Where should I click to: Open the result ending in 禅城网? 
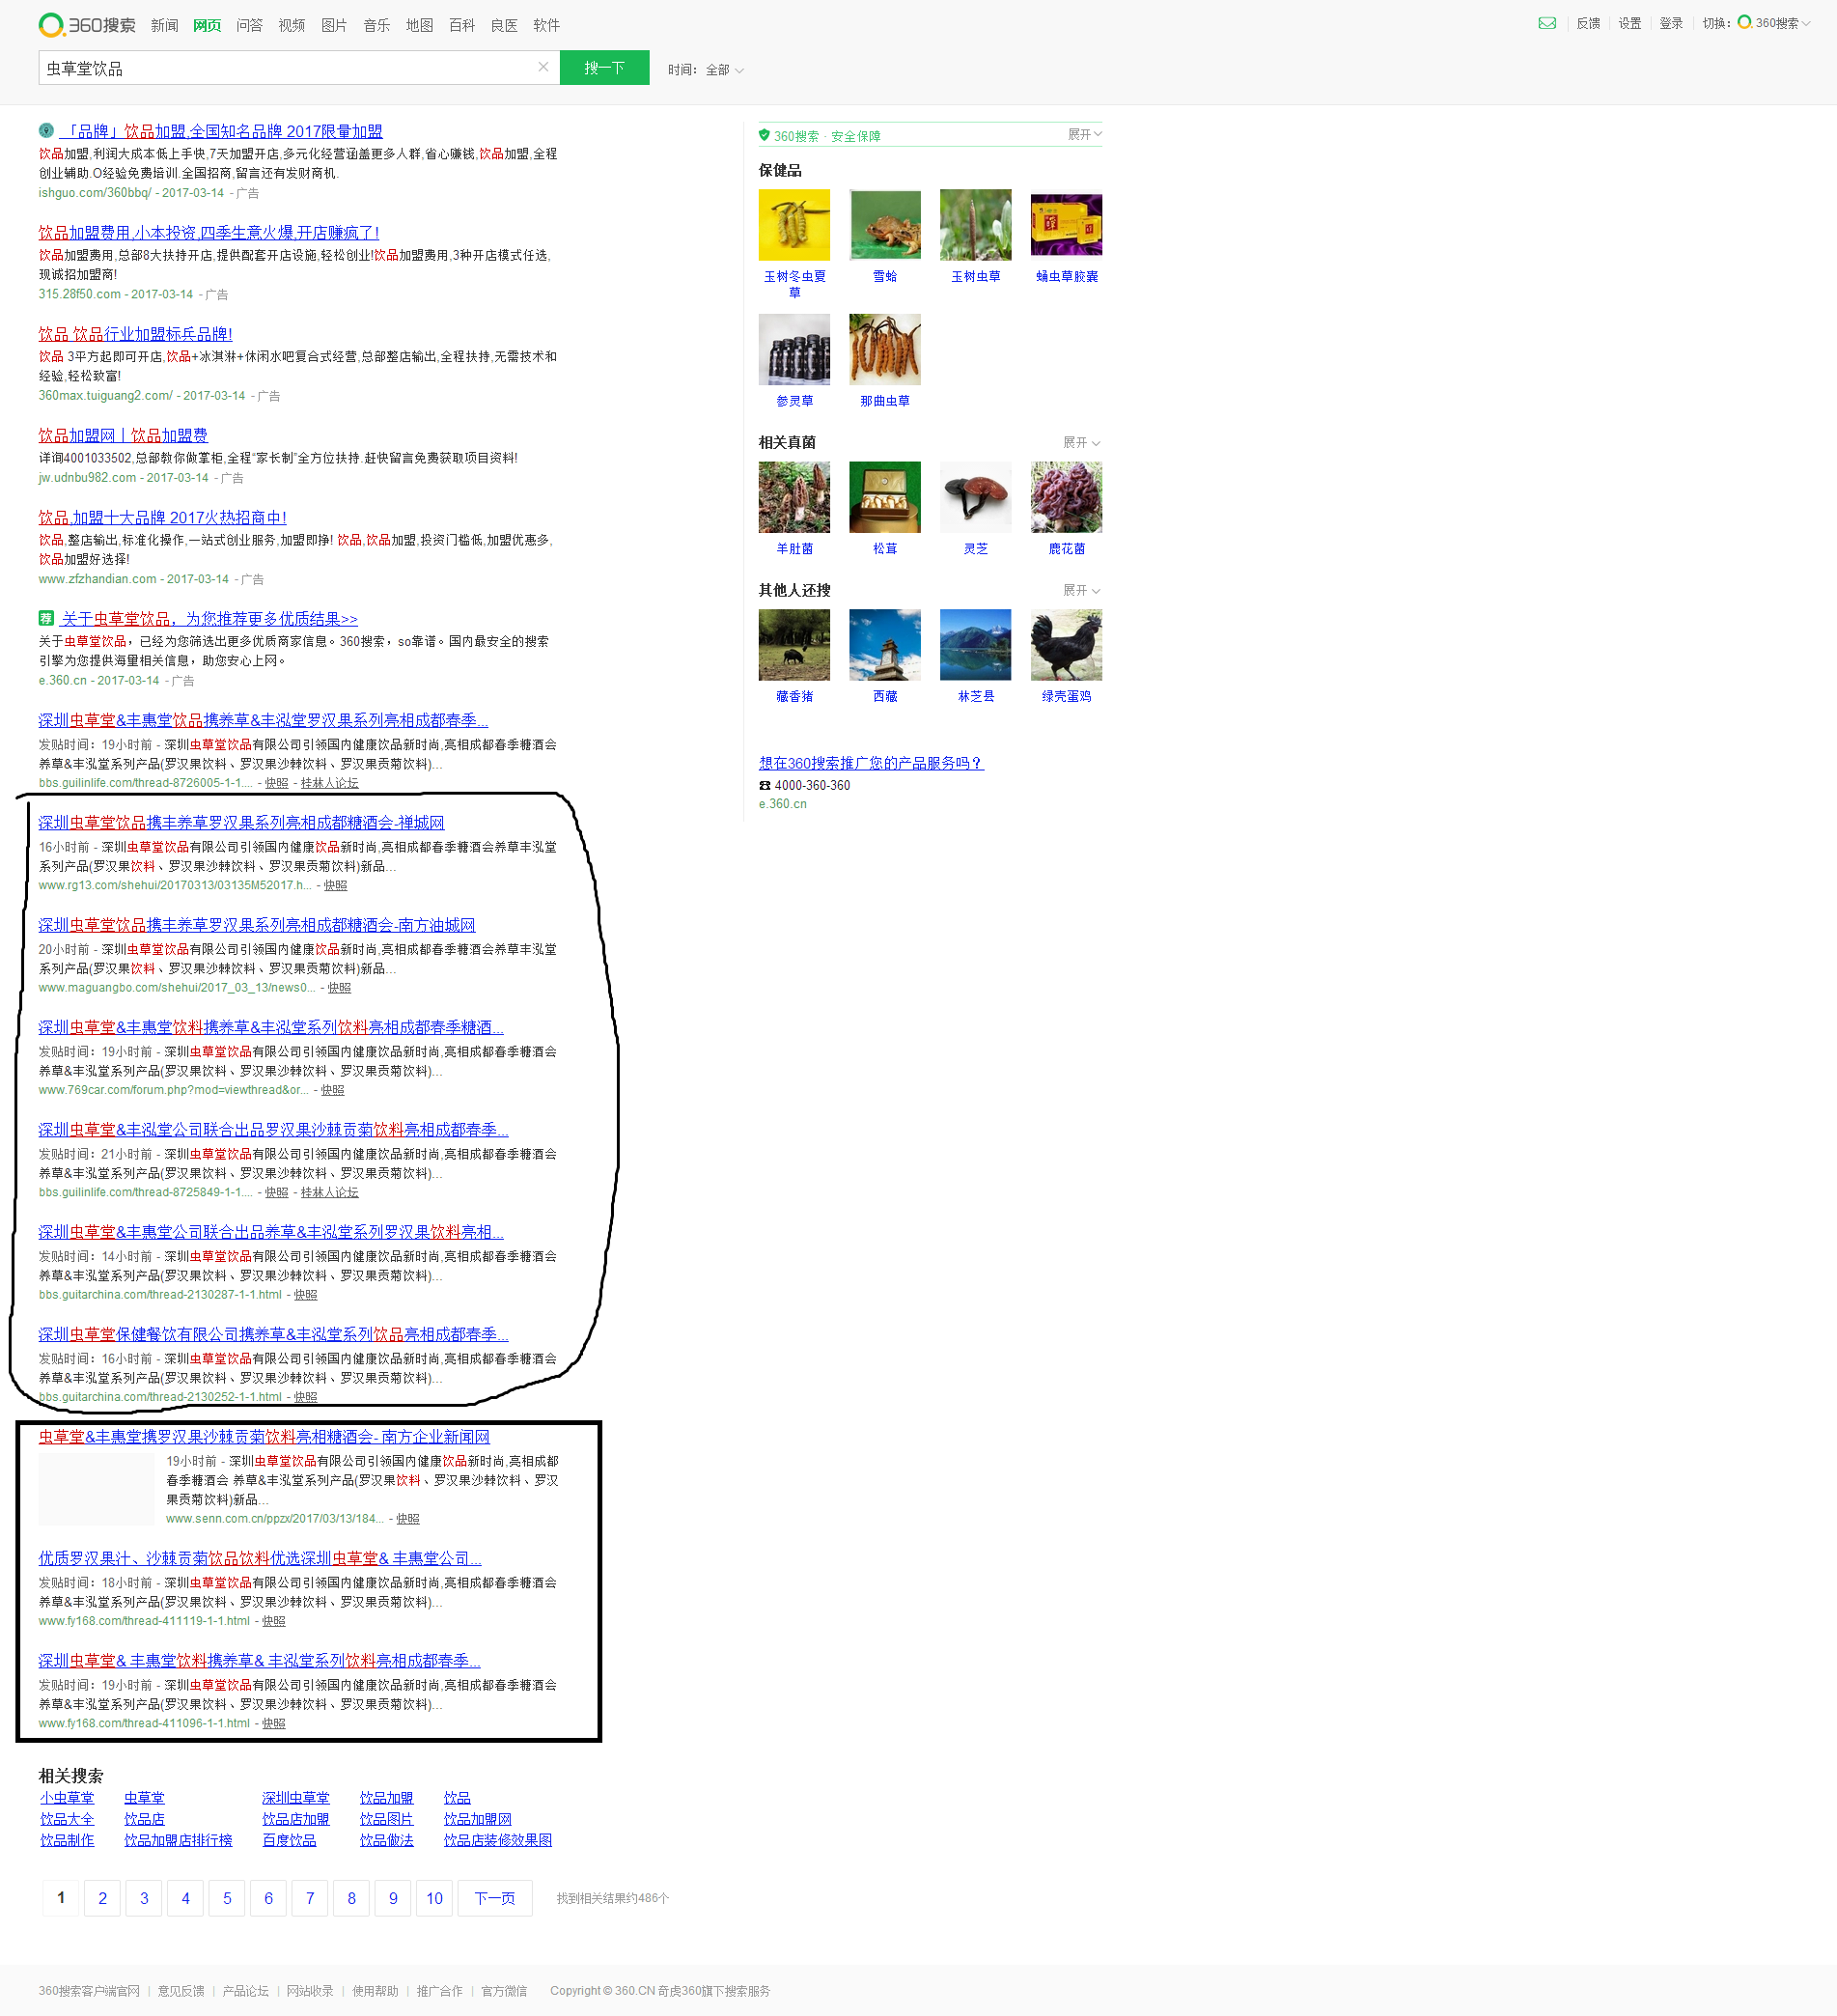[241, 822]
